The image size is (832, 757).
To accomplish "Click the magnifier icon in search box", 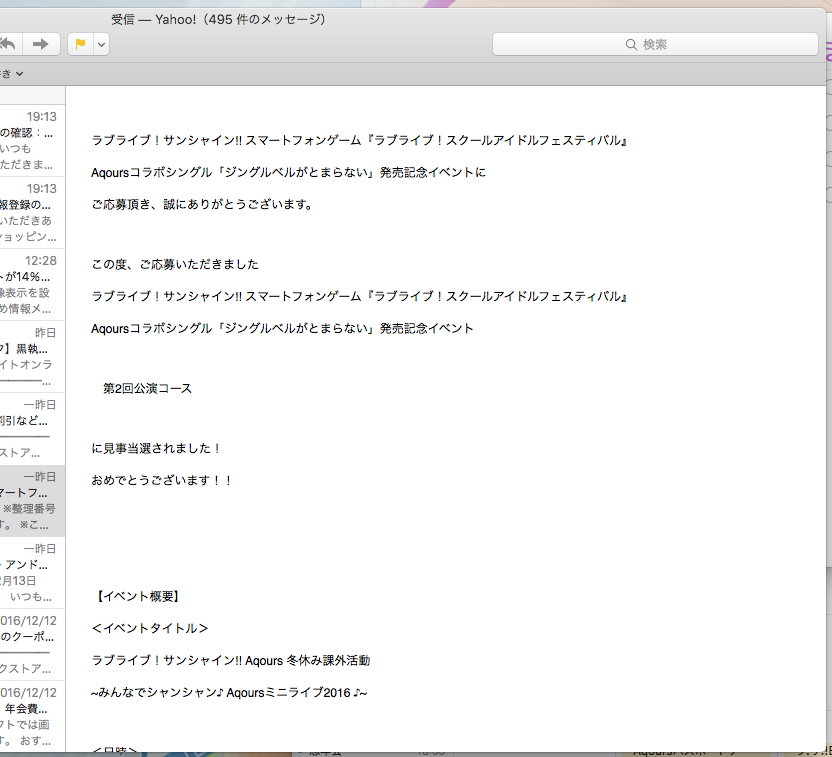I will (x=631, y=45).
